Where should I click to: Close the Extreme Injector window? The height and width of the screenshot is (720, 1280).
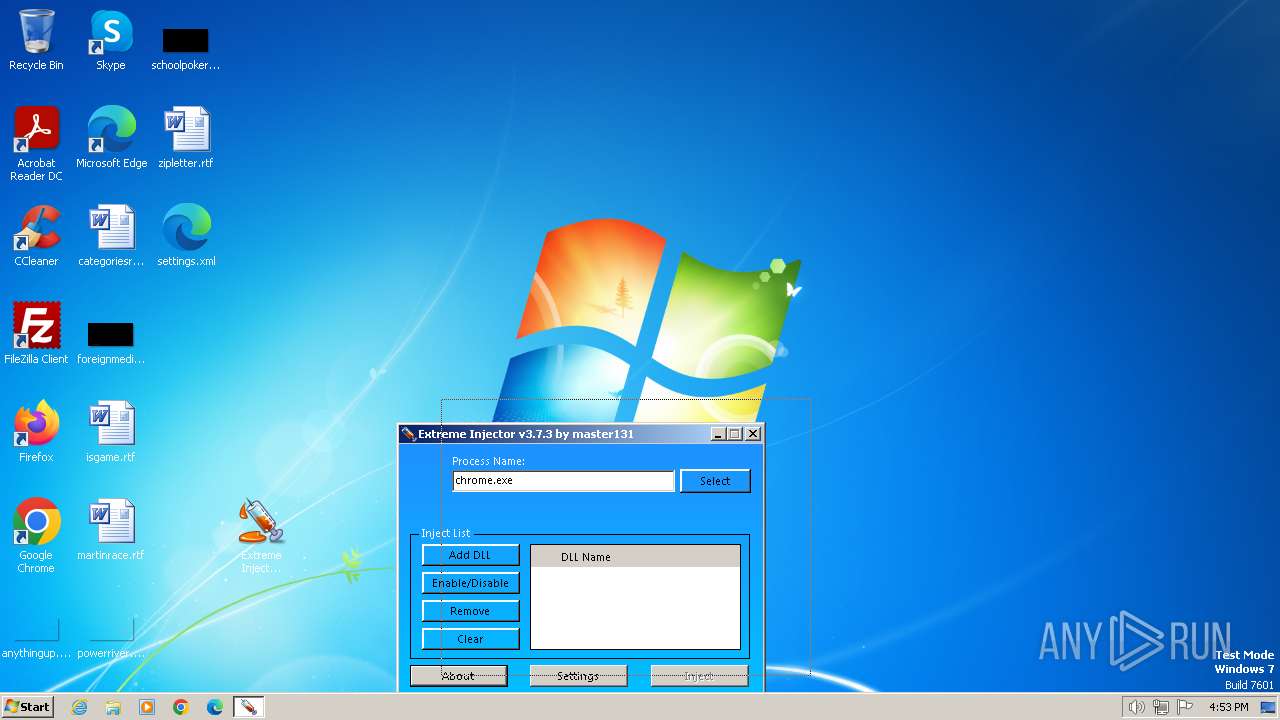pos(753,434)
